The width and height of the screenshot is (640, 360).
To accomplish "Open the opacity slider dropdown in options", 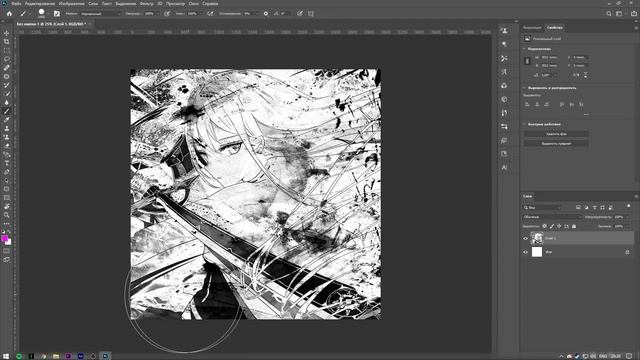I will click(x=157, y=13).
